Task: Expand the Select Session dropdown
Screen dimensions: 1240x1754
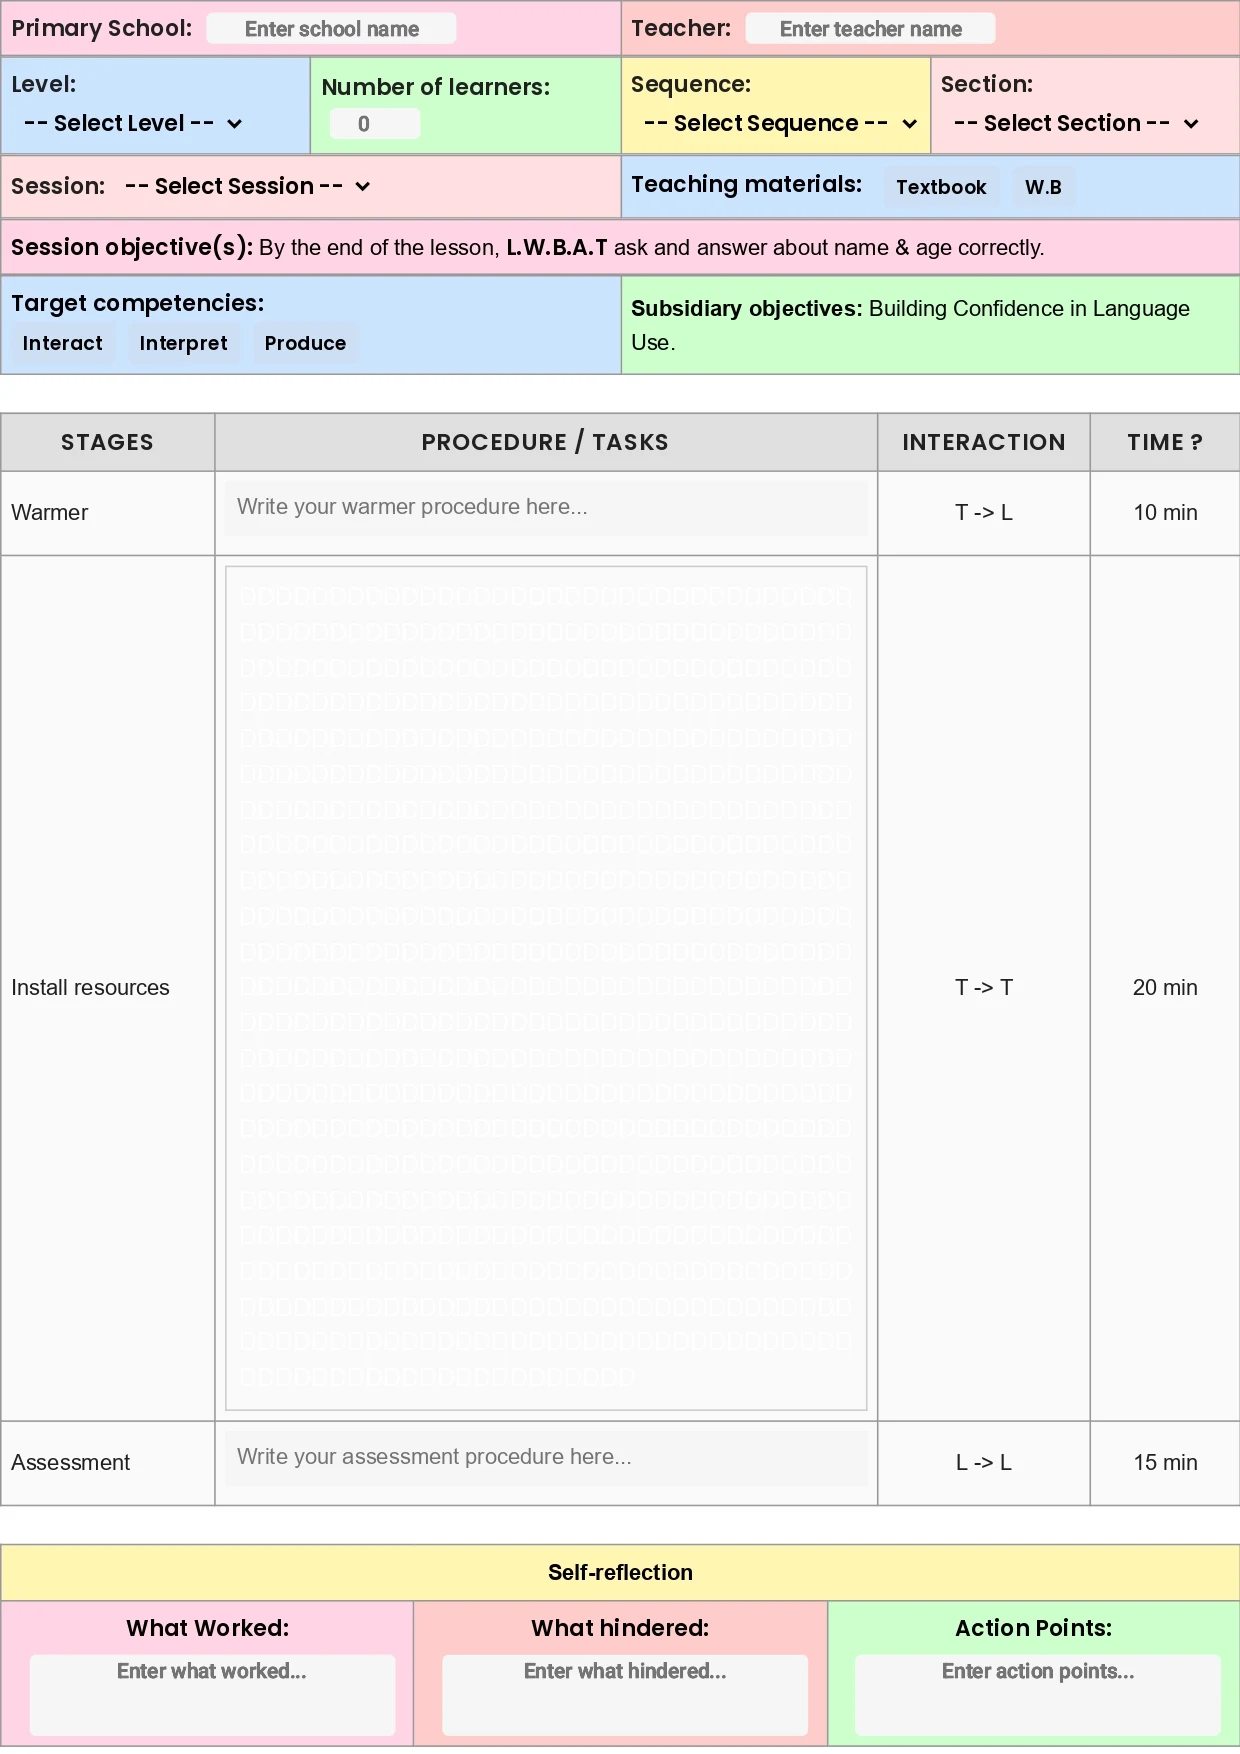Action: (247, 187)
